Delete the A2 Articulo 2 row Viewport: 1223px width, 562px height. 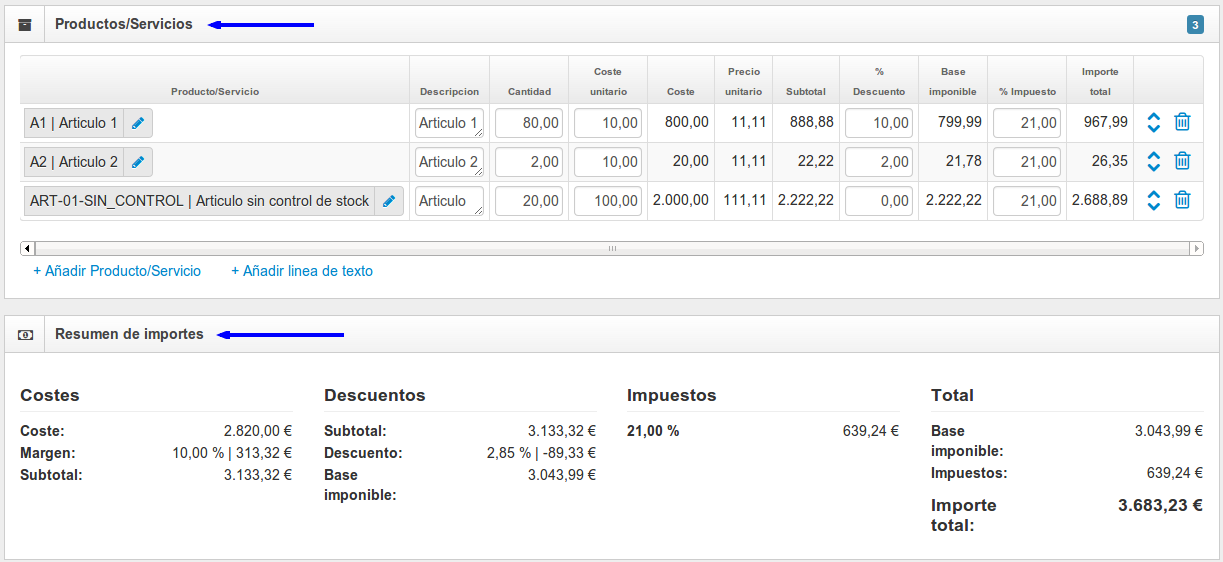point(1182,161)
